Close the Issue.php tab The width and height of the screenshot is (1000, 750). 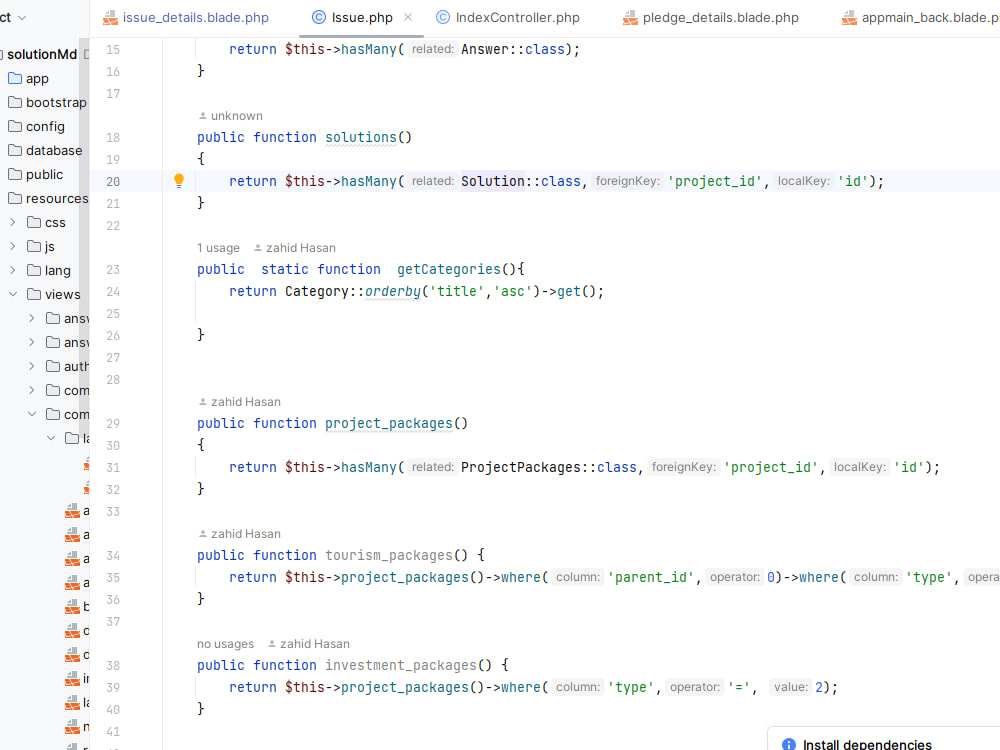point(408,17)
